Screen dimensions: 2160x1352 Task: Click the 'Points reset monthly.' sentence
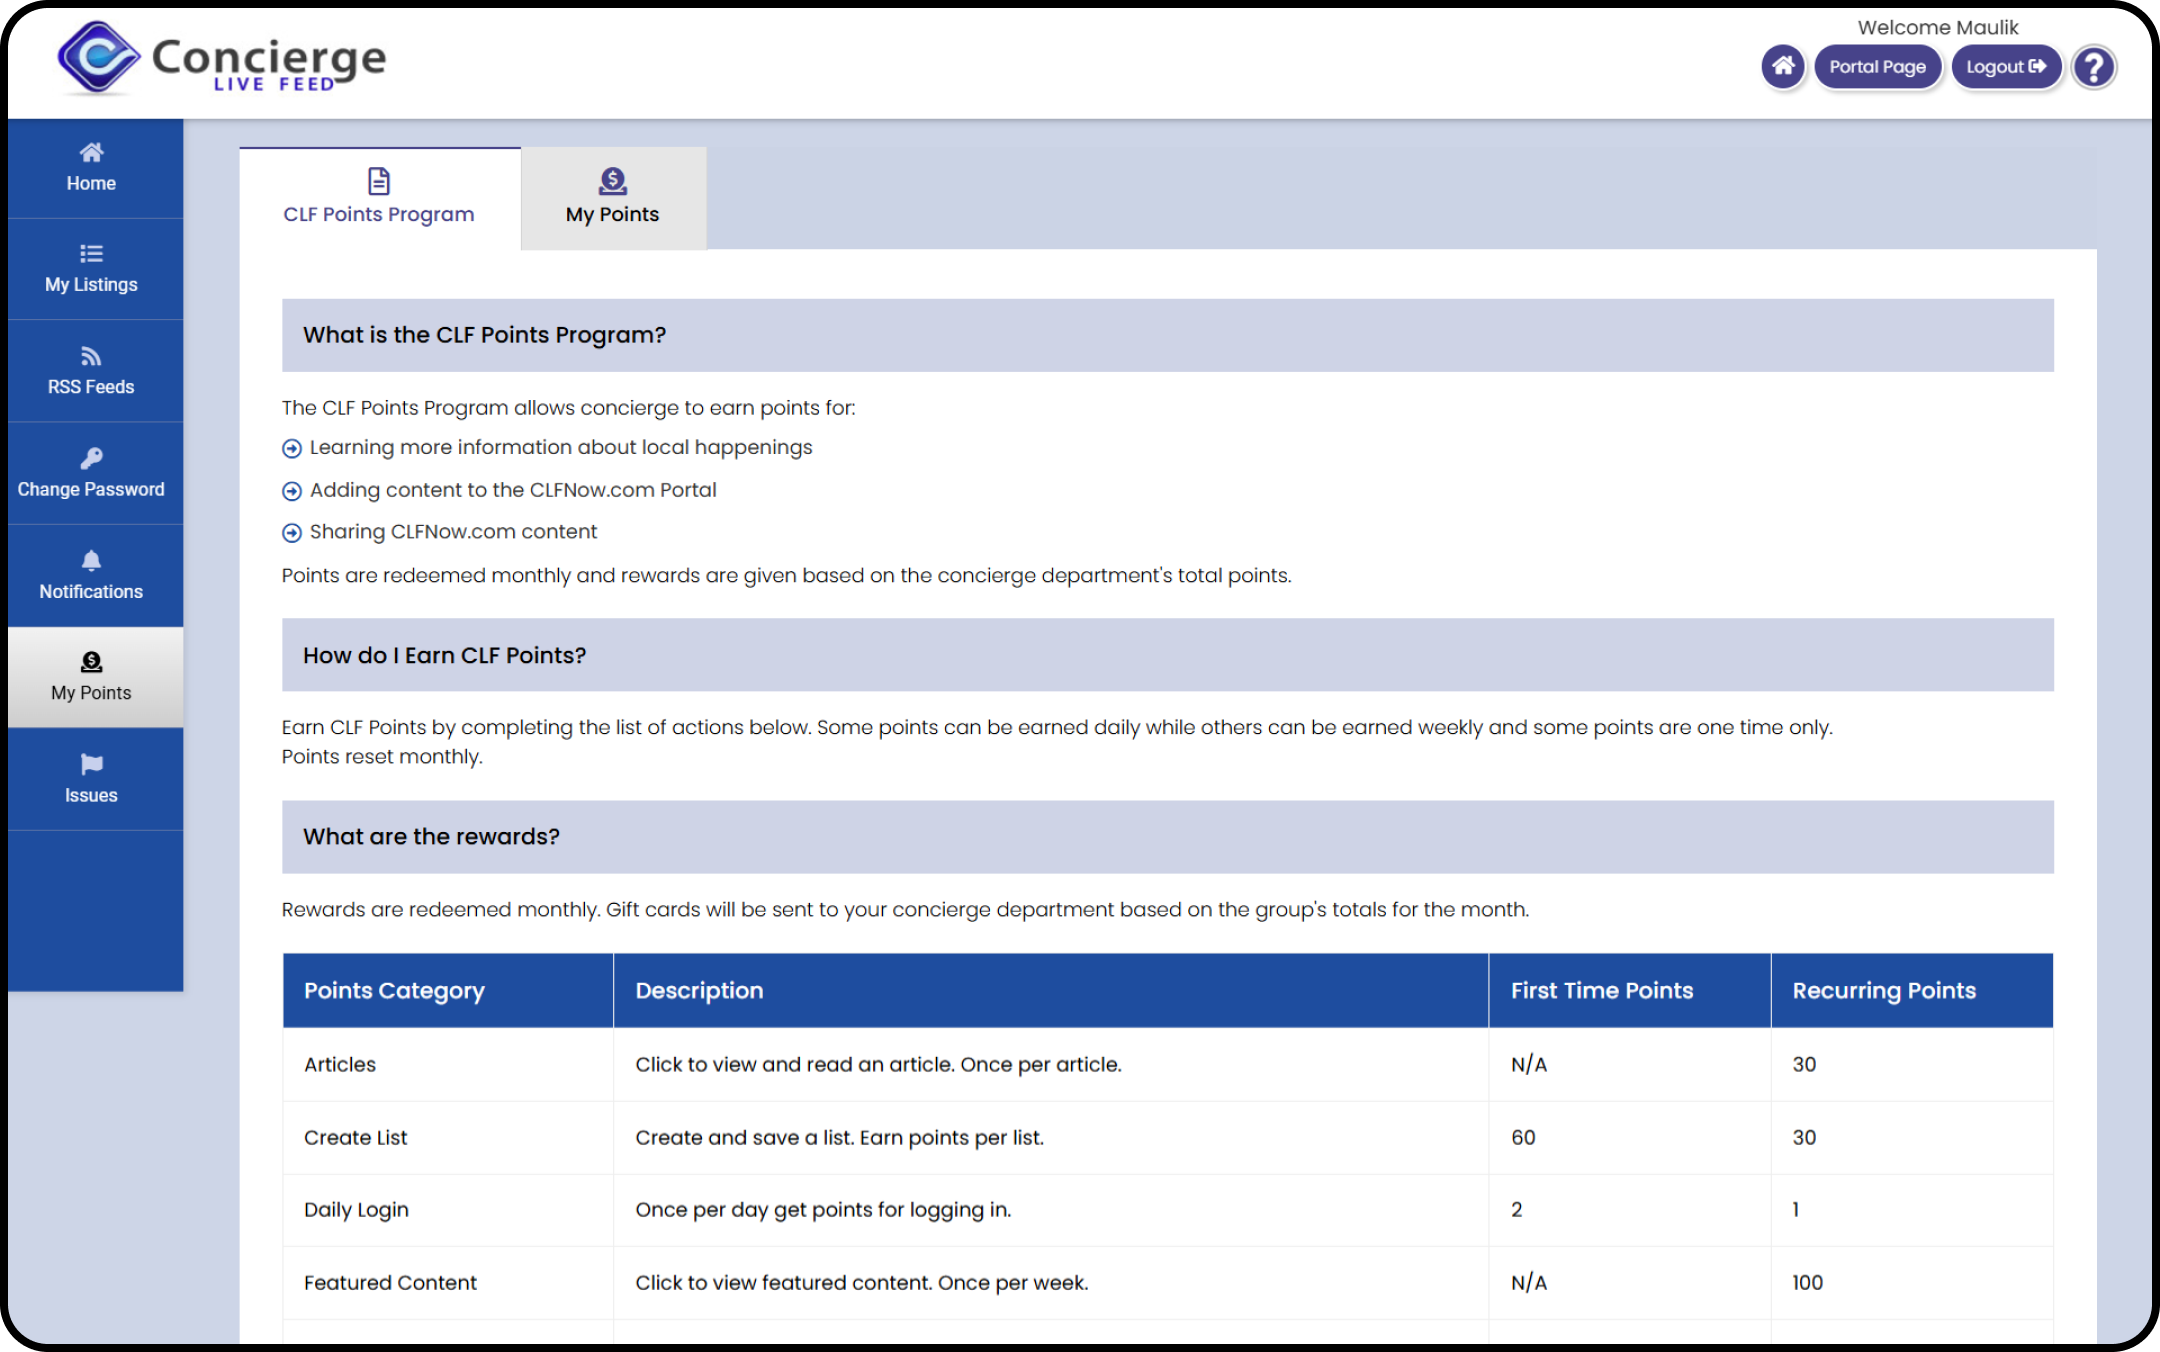click(382, 756)
